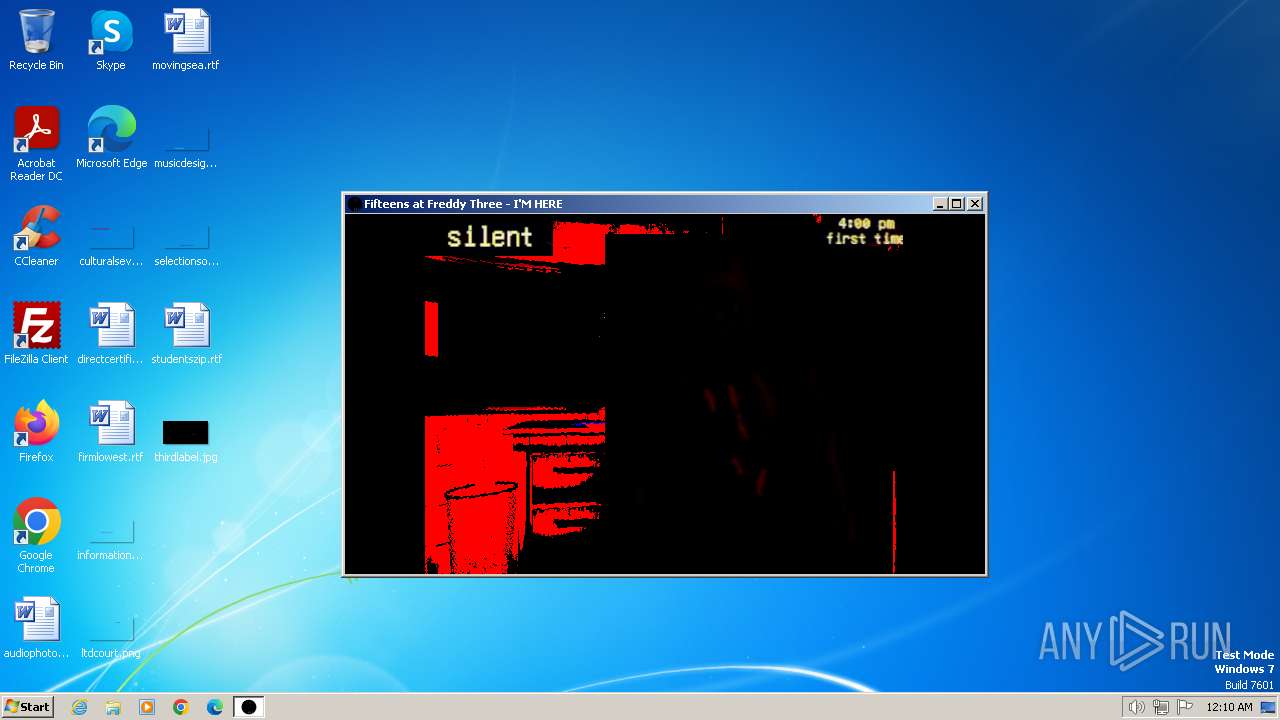Open File Explorer from taskbar
The image size is (1280, 720).
click(x=113, y=707)
